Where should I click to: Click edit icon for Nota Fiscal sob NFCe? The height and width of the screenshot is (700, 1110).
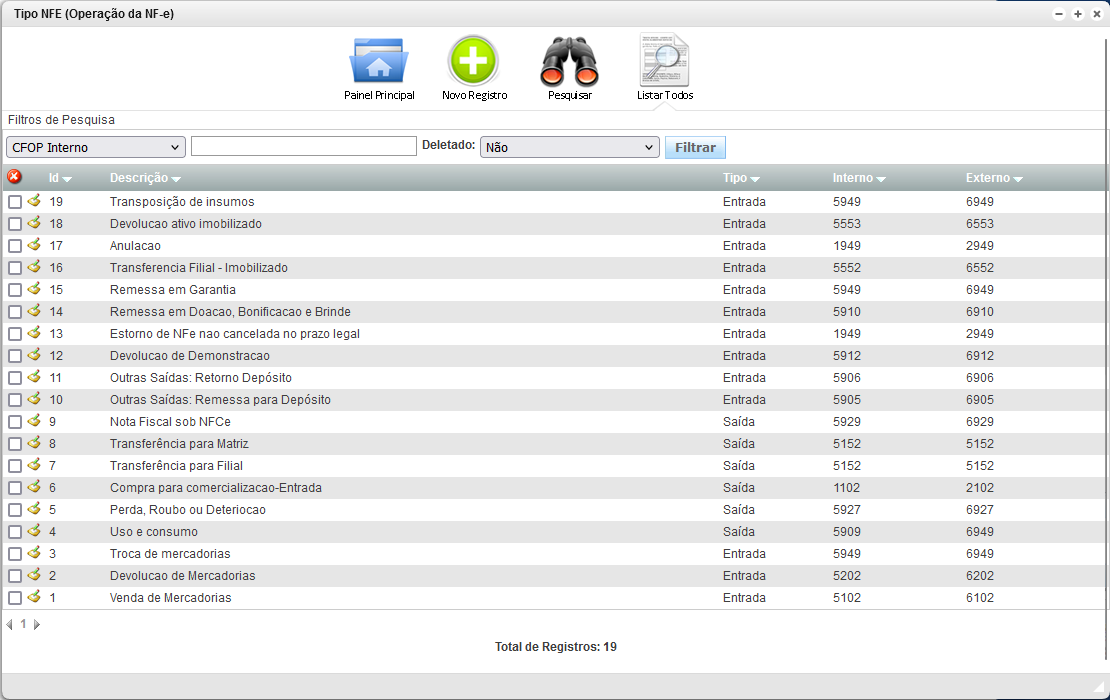[x=34, y=421]
